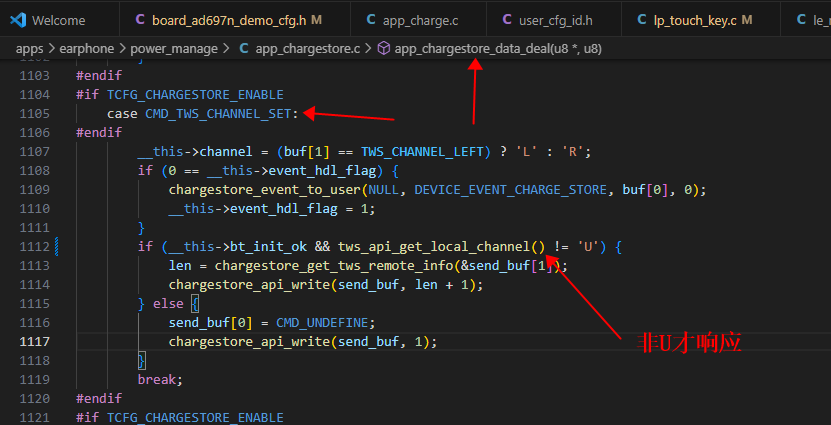831x425 pixels.
Task: Click the function cube icon in breadcrumb
Action: 384,49
